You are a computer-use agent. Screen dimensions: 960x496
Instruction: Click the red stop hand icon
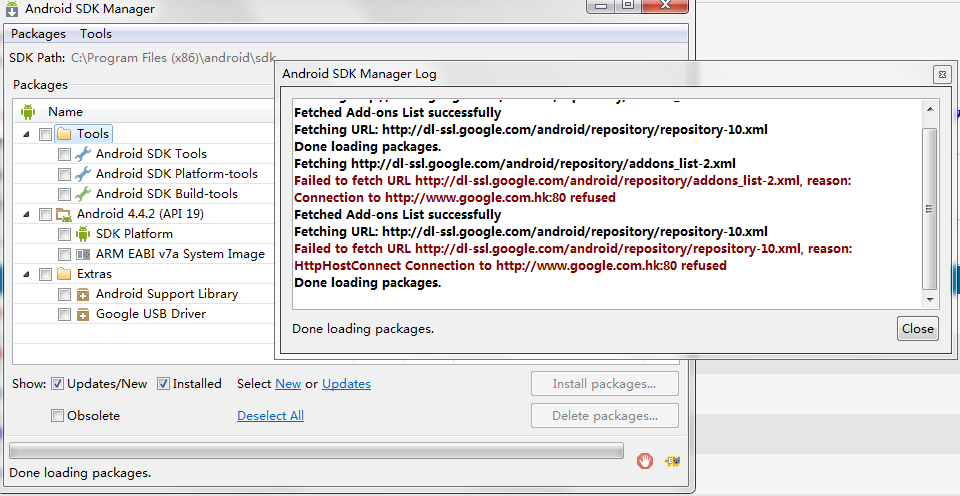pos(645,460)
